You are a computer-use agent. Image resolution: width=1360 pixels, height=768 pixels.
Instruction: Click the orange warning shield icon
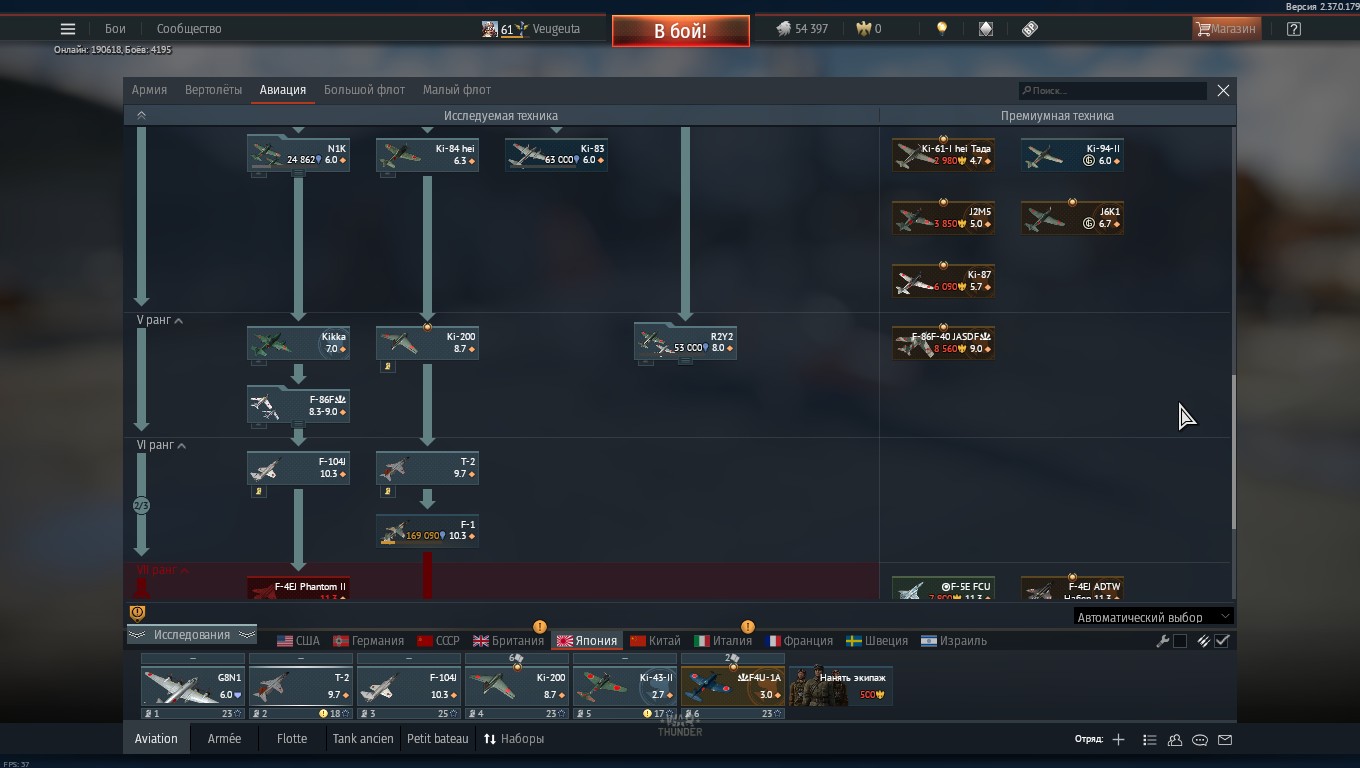[138, 613]
